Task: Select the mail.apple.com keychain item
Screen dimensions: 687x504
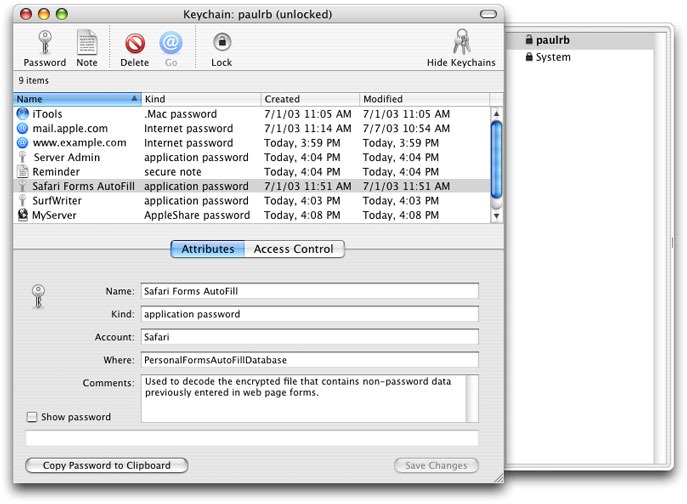Action: coord(70,129)
